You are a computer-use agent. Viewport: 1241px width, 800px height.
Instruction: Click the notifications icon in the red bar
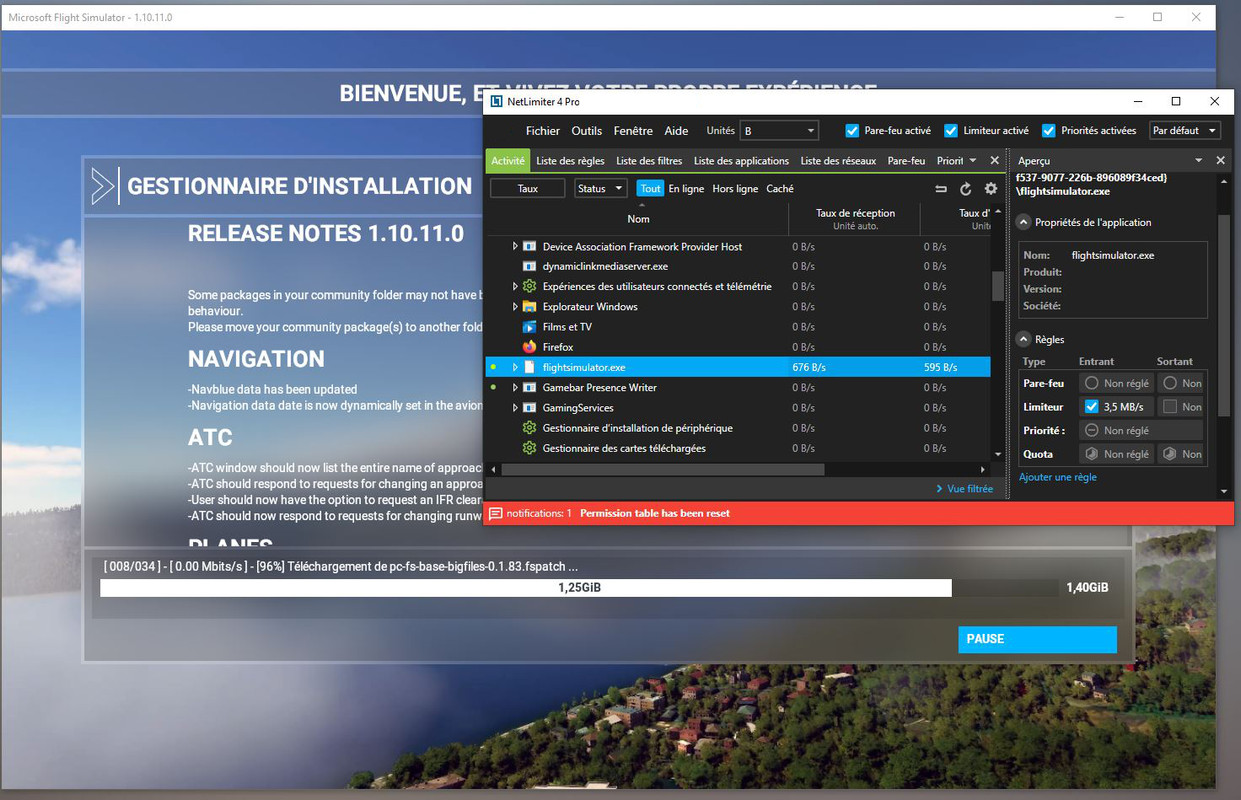coord(495,513)
